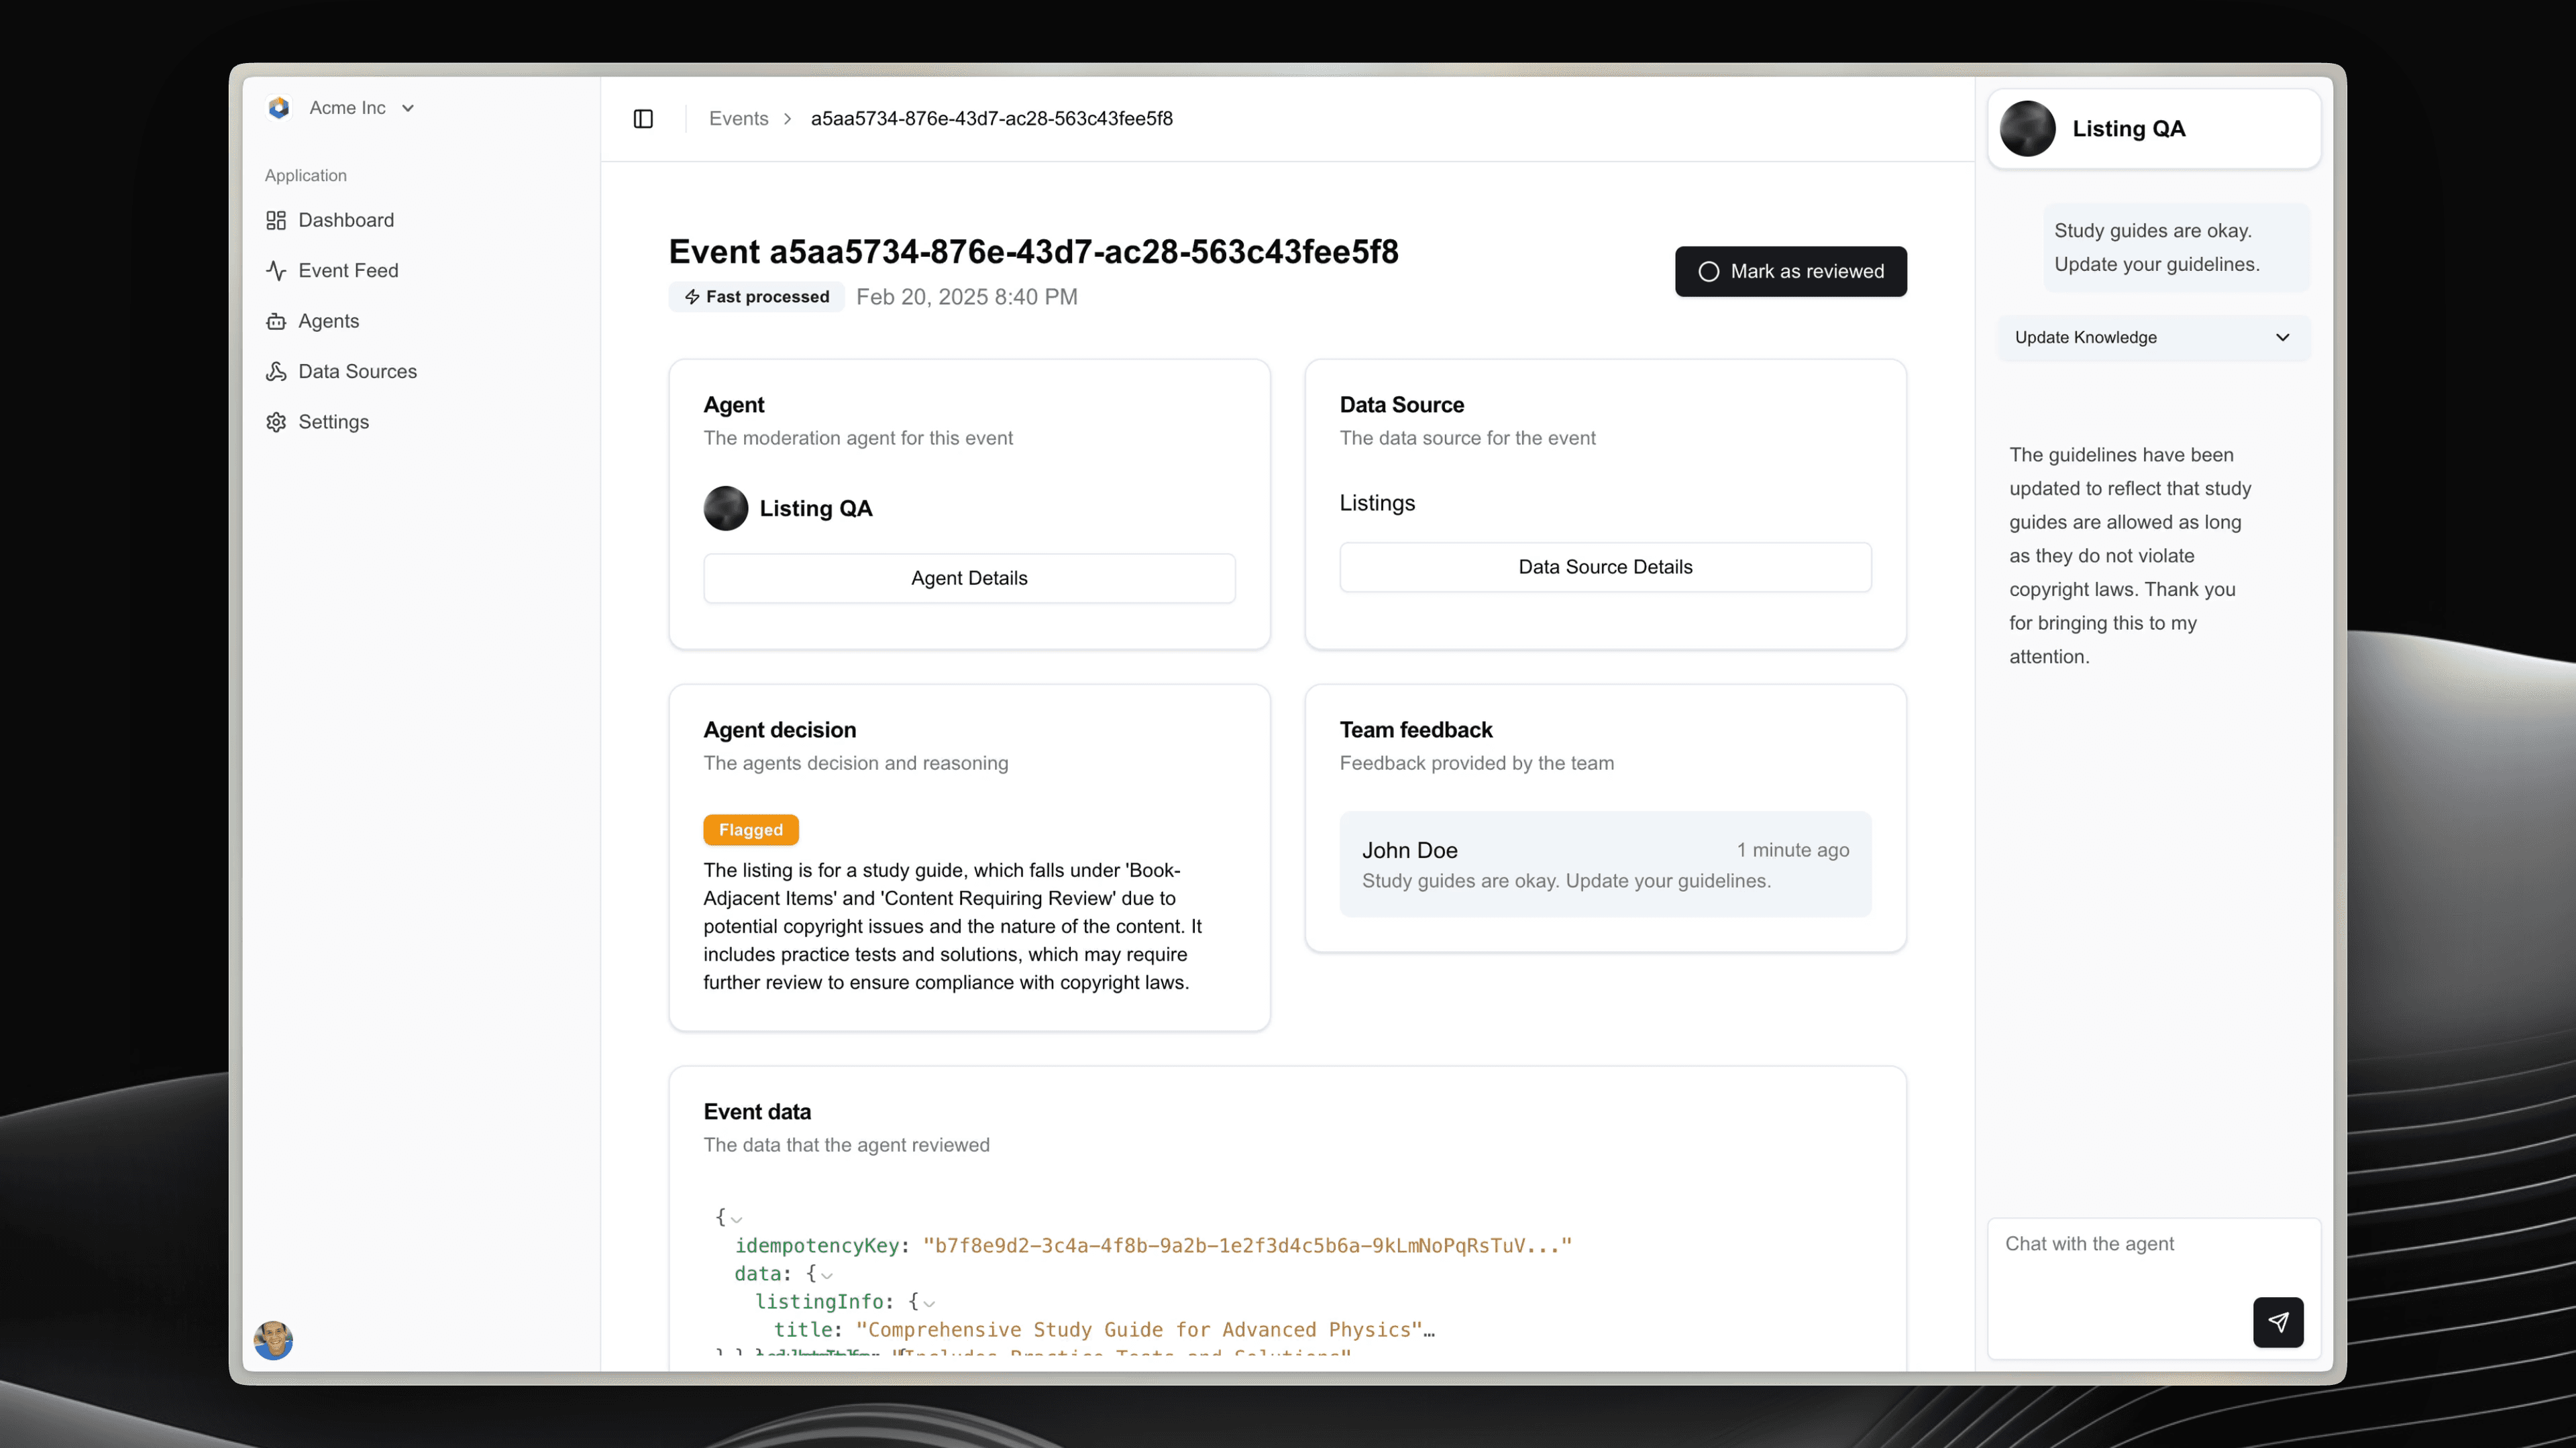Image resolution: width=2576 pixels, height=1448 pixels.
Task: Collapse the listingInfo JSON node
Action: [x=929, y=1303]
